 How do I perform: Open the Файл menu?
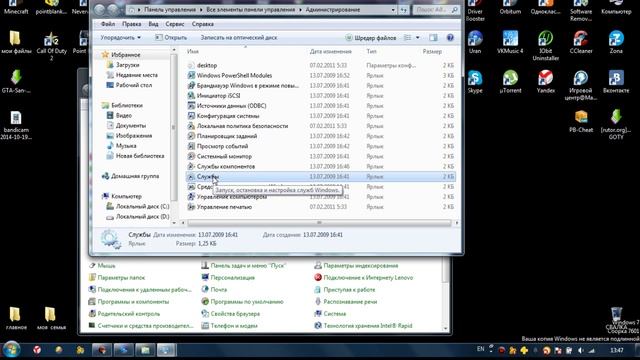108,24
